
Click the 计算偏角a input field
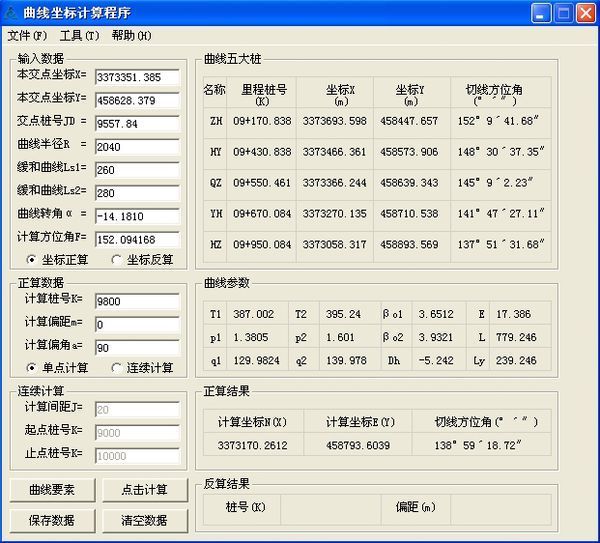pyautogui.click(x=137, y=348)
